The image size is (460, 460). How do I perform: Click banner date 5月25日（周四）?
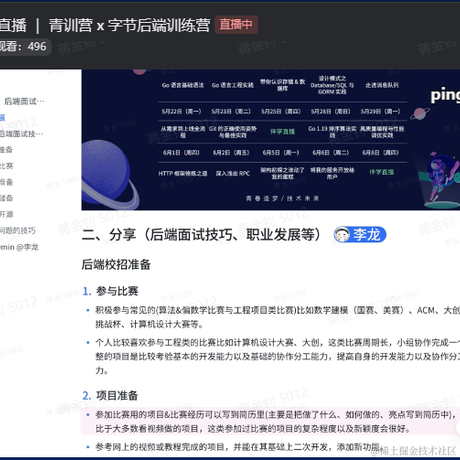point(281,111)
